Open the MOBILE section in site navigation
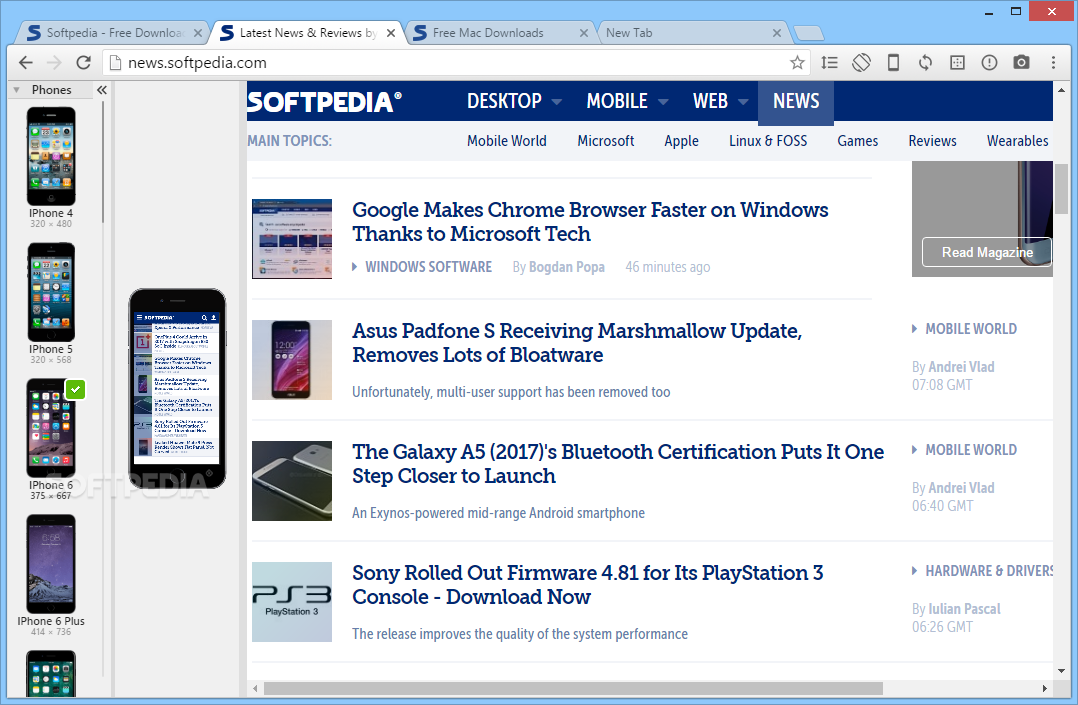 coord(617,102)
